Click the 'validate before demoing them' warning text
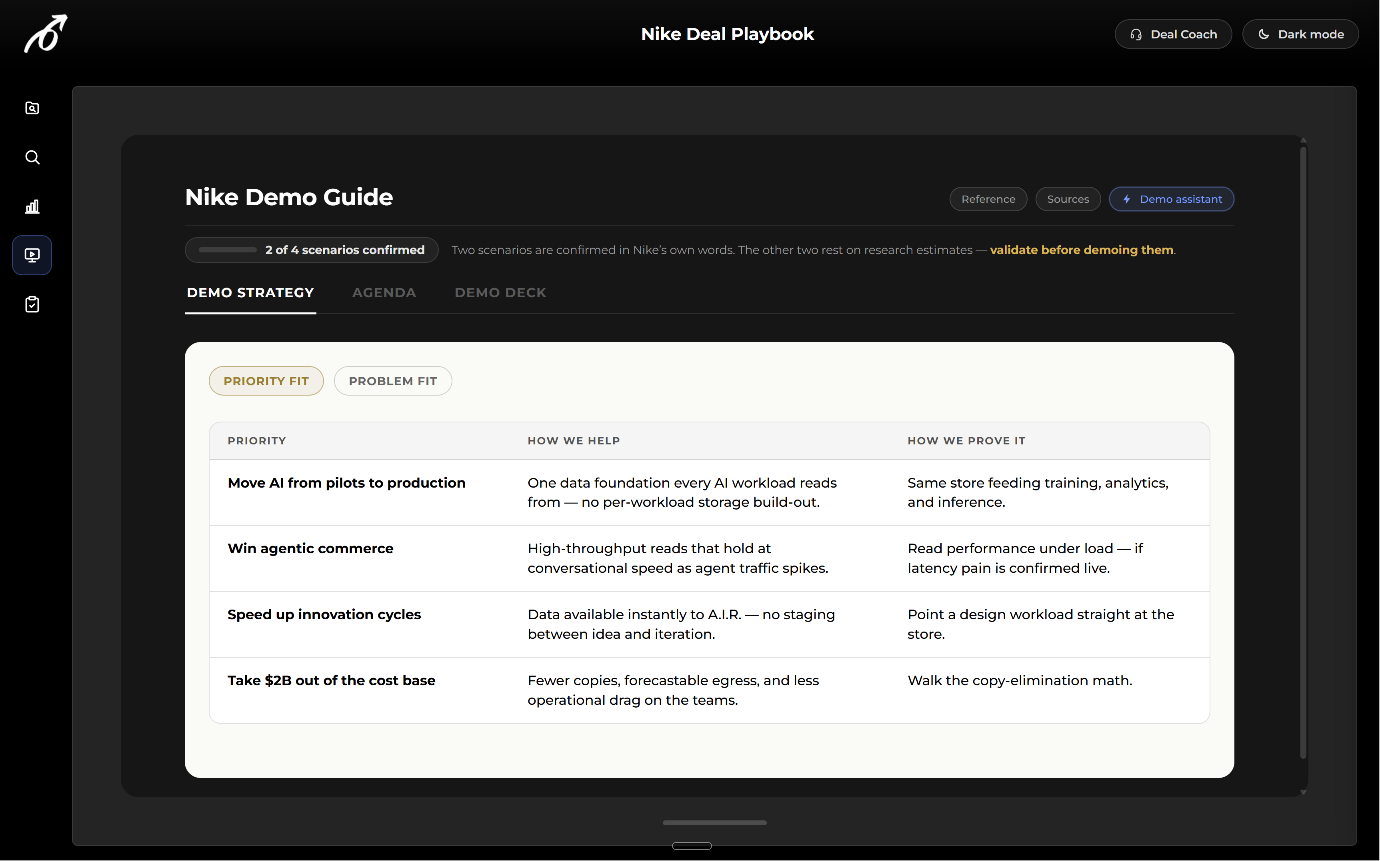The height and width of the screenshot is (861, 1380). click(x=1082, y=250)
